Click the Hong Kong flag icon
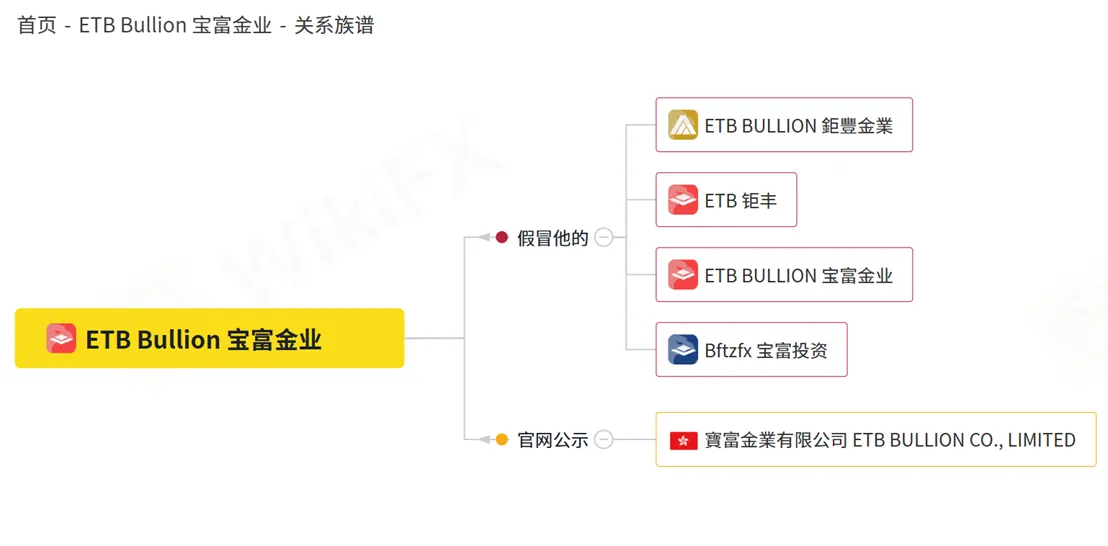 684,440
